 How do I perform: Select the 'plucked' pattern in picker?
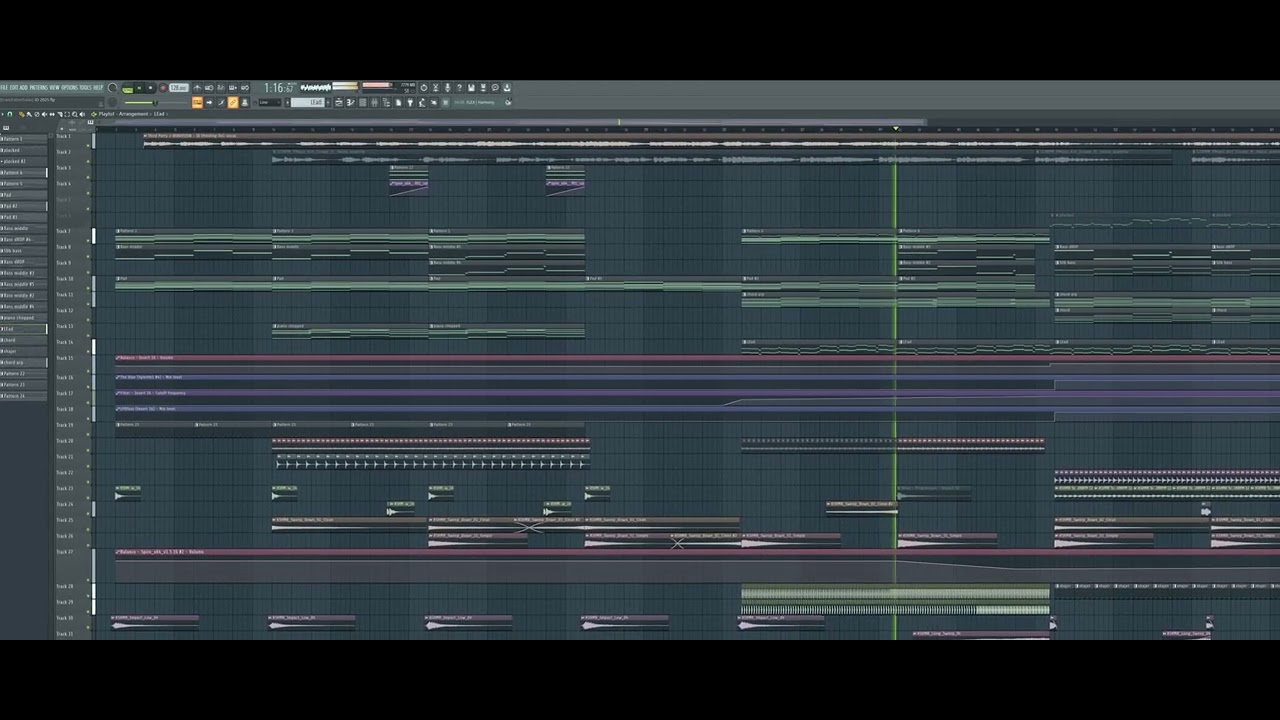tap(24, 150)
